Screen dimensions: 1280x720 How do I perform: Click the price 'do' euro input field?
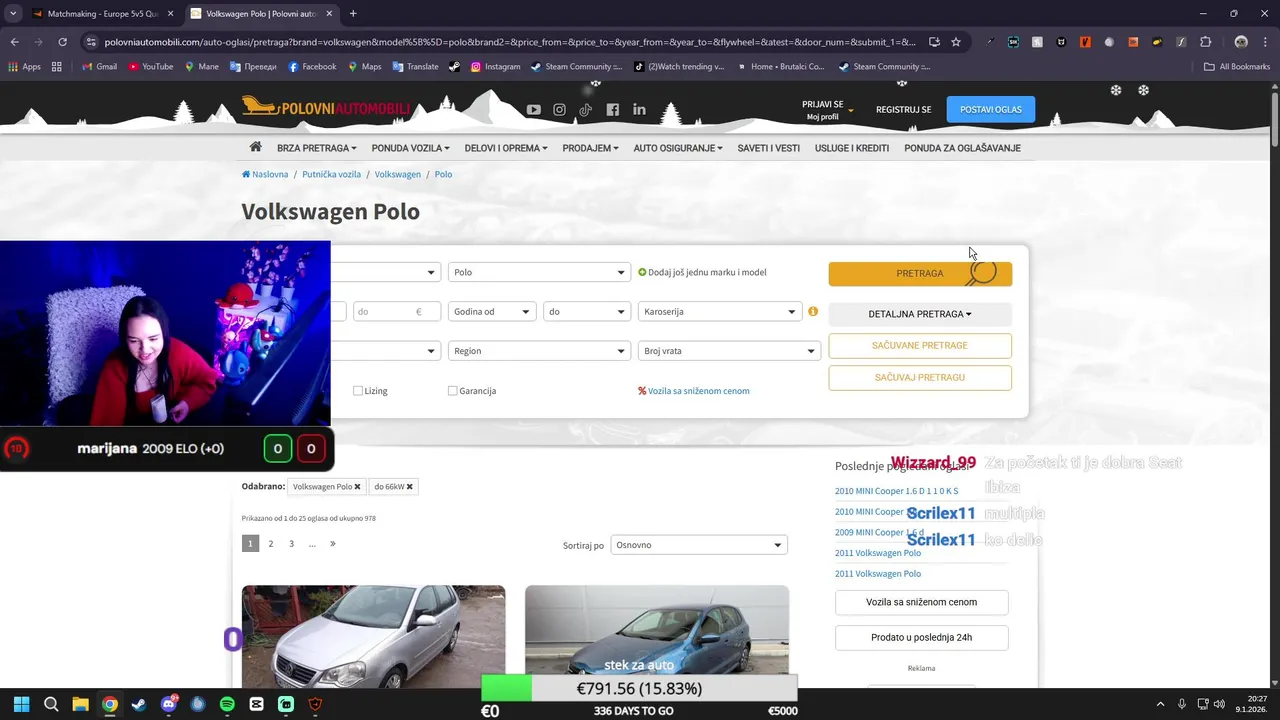tap(397, 312)
